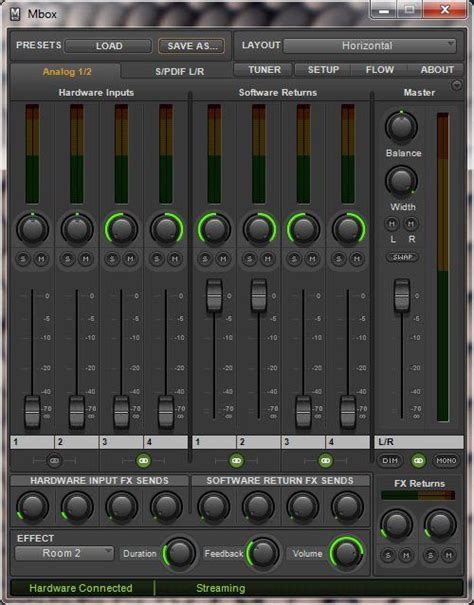Viewport: 474px width, 605px height.
Task: Mute the Master left channel
Action: [x=392, y=223]
